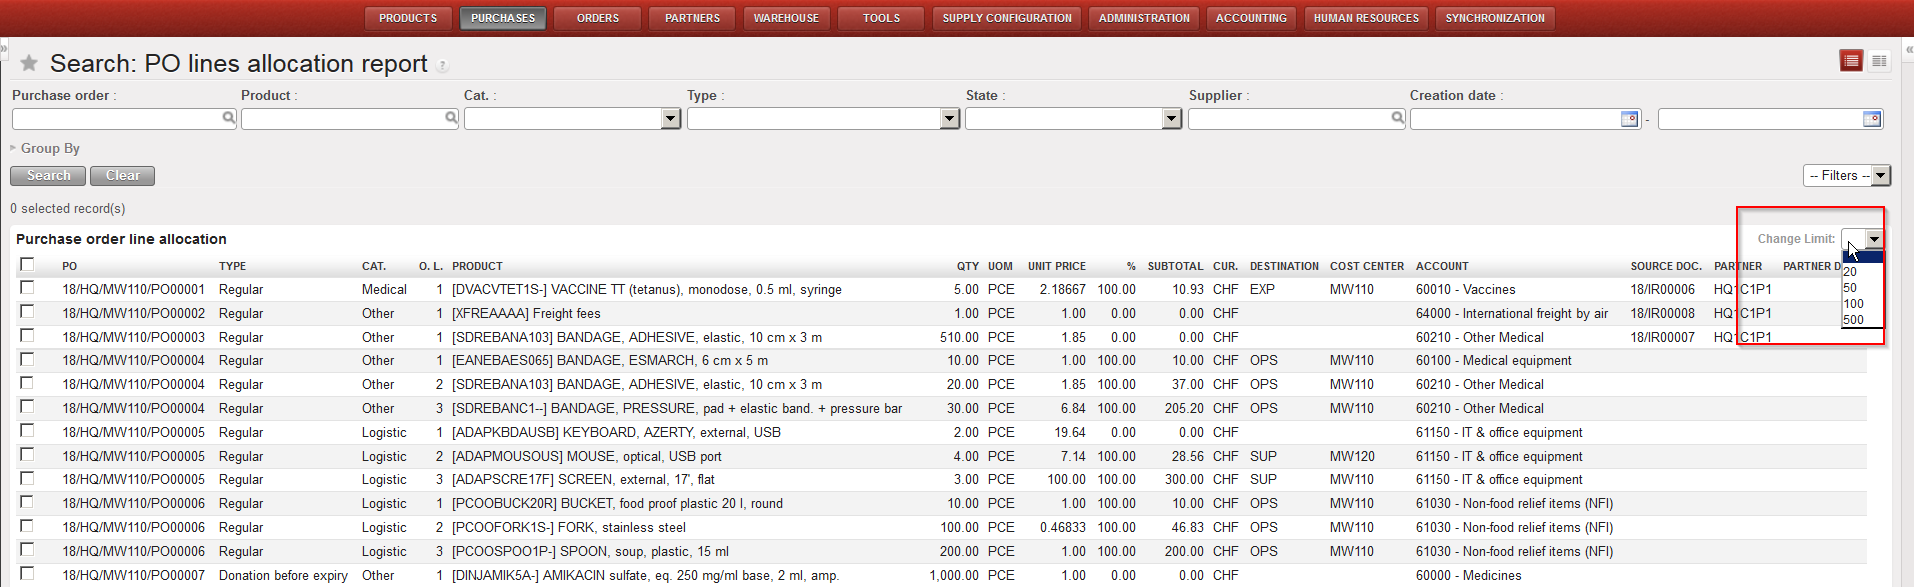Open the State dropdown
This screenshot has width=1914, height=587.
coord(1172,119)
